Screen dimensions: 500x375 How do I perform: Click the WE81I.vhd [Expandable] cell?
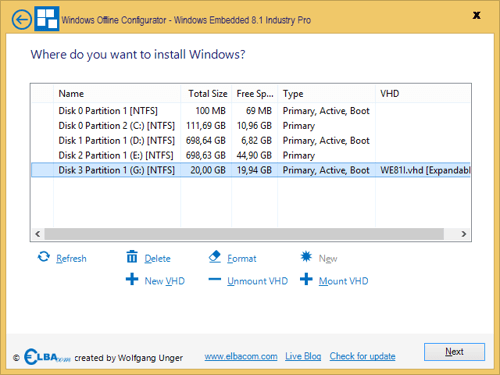425,170
